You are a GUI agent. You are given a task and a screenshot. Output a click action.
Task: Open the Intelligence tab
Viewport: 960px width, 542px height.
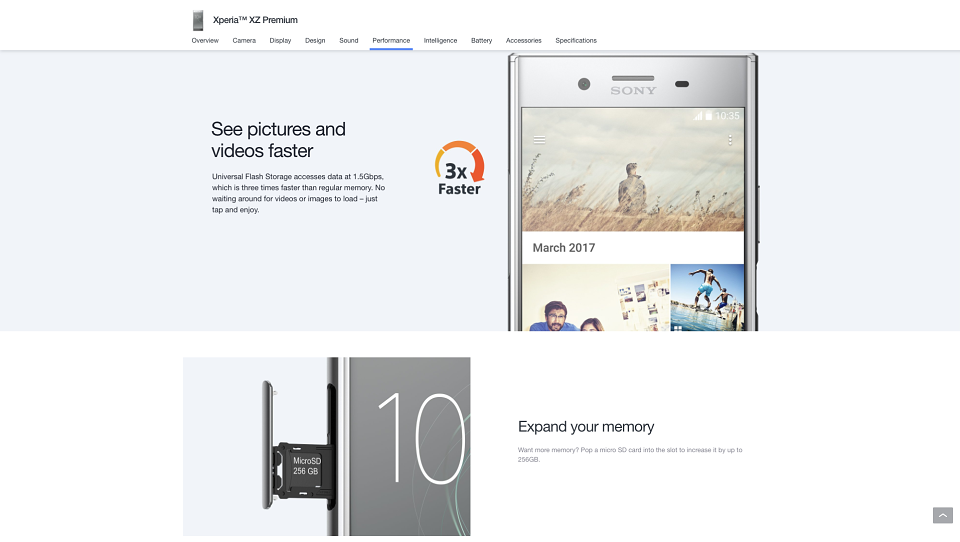click(440, 40)
